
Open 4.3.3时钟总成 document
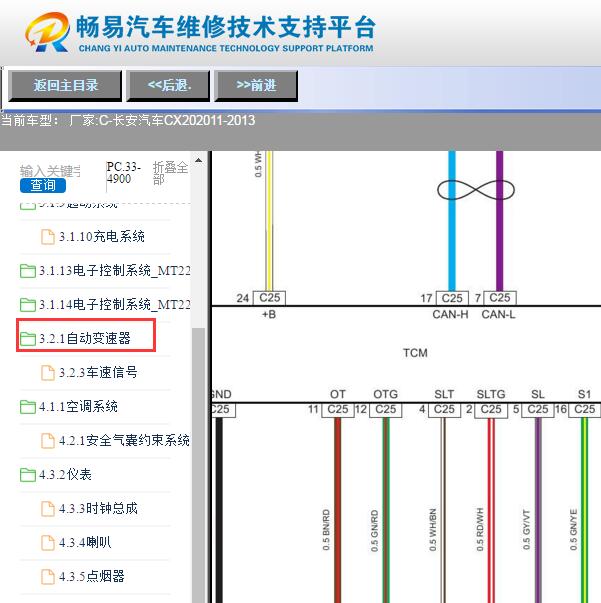(98, 508)
